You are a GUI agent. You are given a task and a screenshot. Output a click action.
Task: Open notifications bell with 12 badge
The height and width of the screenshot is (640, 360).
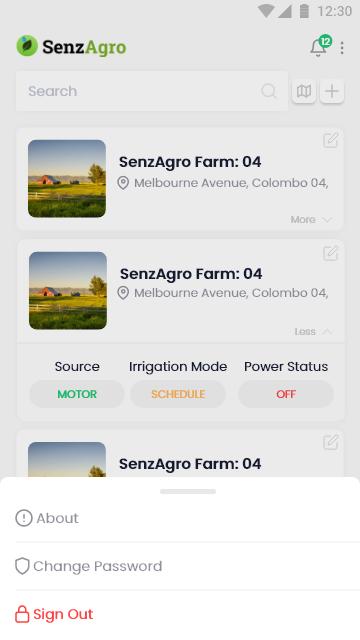(x=320, y=46)
